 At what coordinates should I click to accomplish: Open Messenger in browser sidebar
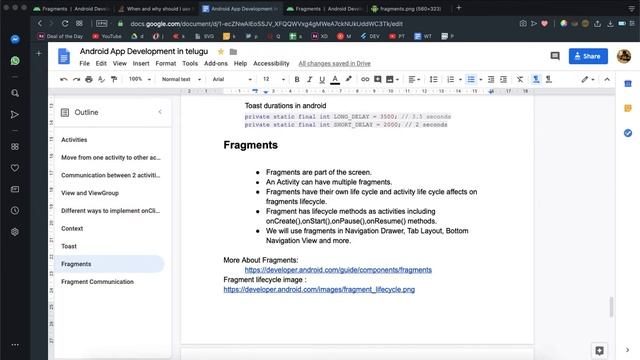point(15,39)
